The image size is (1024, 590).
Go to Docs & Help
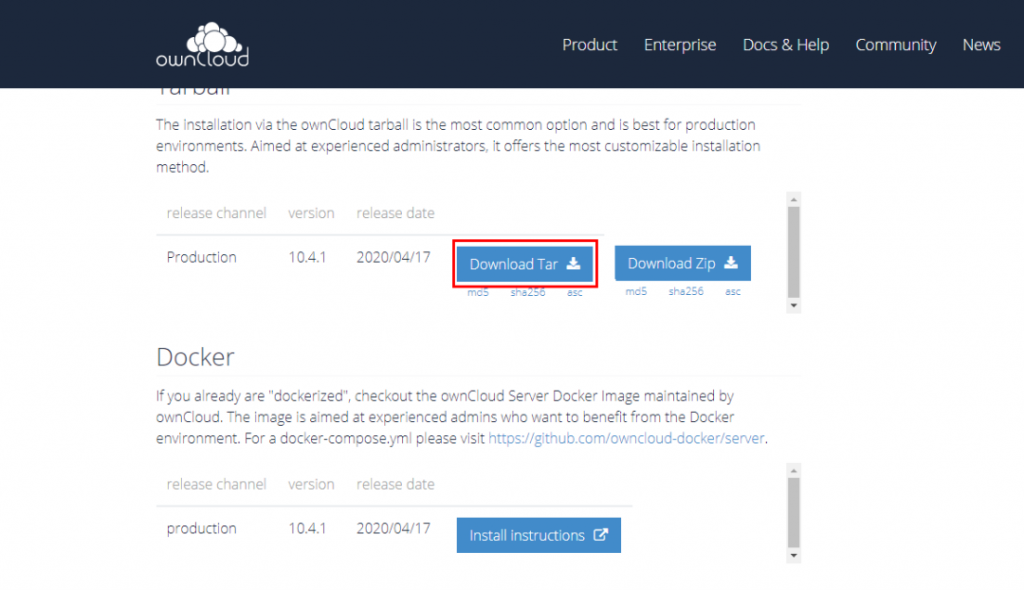786,45
